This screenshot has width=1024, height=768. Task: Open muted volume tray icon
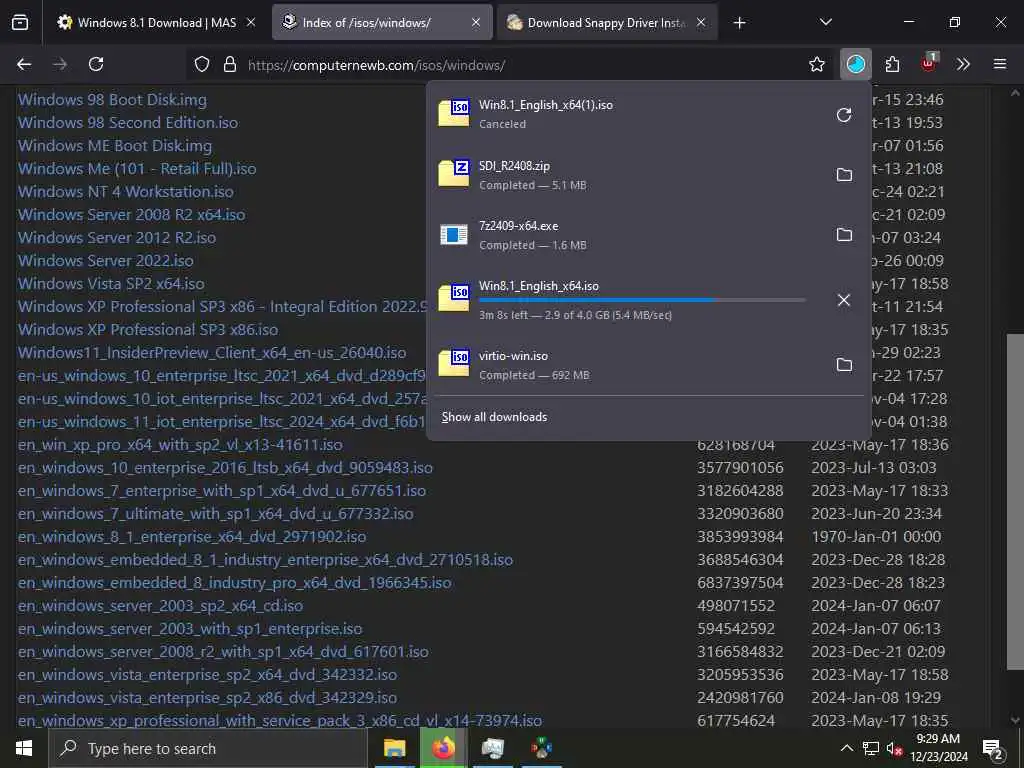click(x=895, y=748)
